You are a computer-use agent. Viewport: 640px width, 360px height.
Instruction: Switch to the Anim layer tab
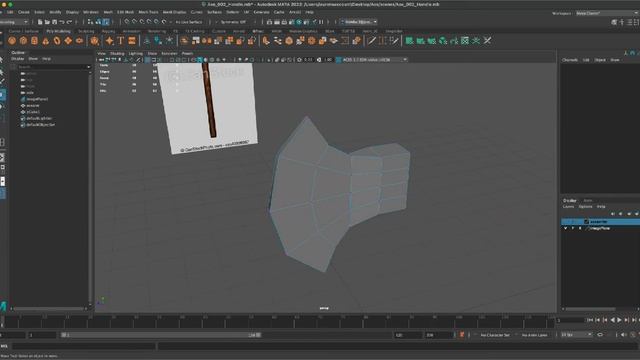coord(588,200)
